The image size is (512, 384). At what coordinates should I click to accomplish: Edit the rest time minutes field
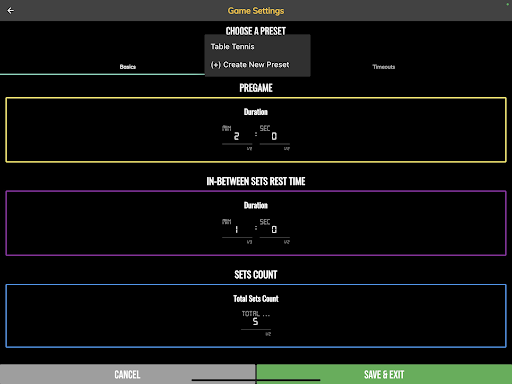click(237, 229)
